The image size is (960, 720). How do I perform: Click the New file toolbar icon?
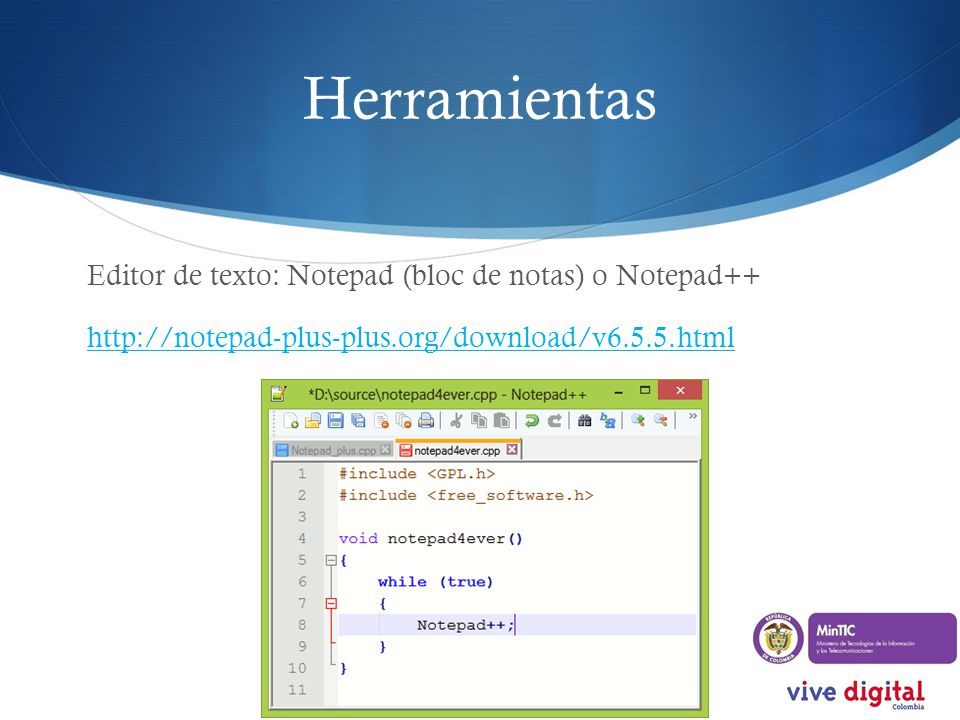click(291, 421)
